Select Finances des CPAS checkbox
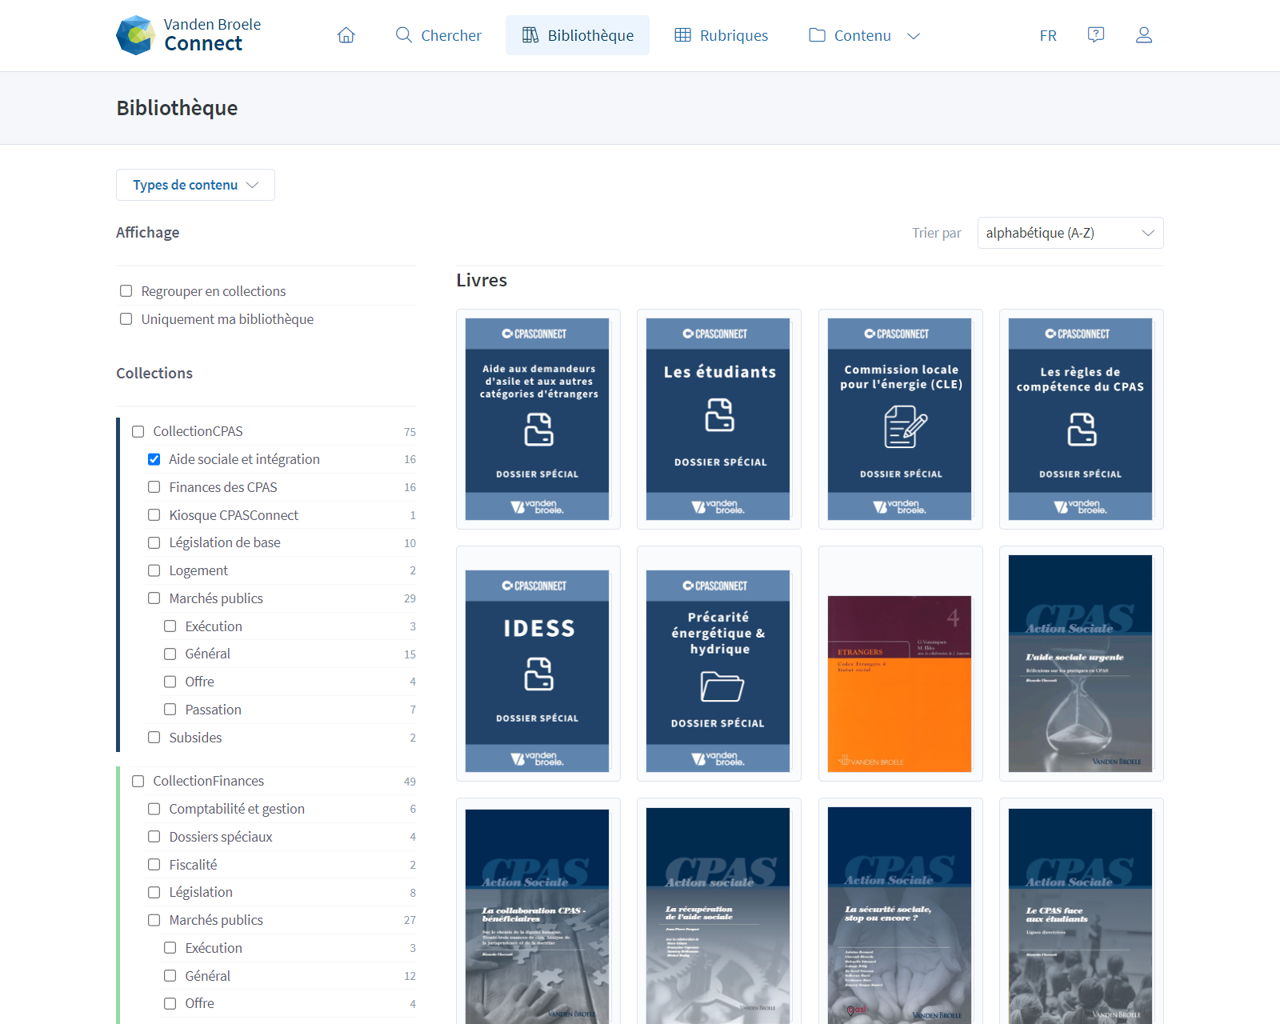1280x1024 pixels. 154,487
